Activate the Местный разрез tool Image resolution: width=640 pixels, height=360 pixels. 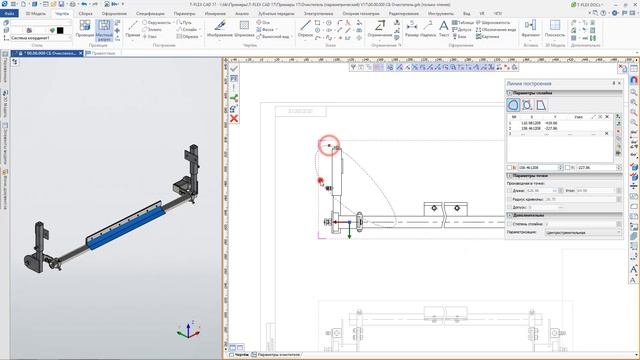(104, 30)
